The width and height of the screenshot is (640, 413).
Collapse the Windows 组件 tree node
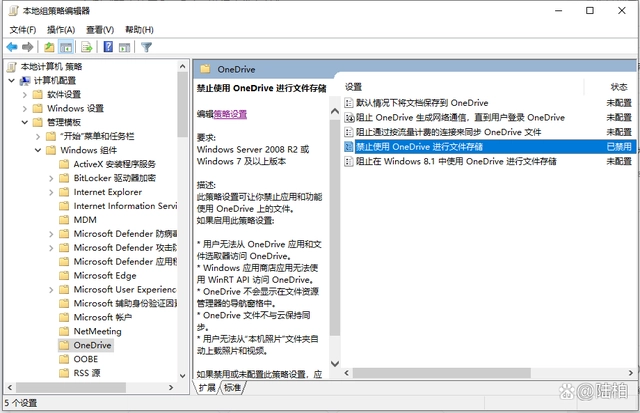(x=38, y=150)
